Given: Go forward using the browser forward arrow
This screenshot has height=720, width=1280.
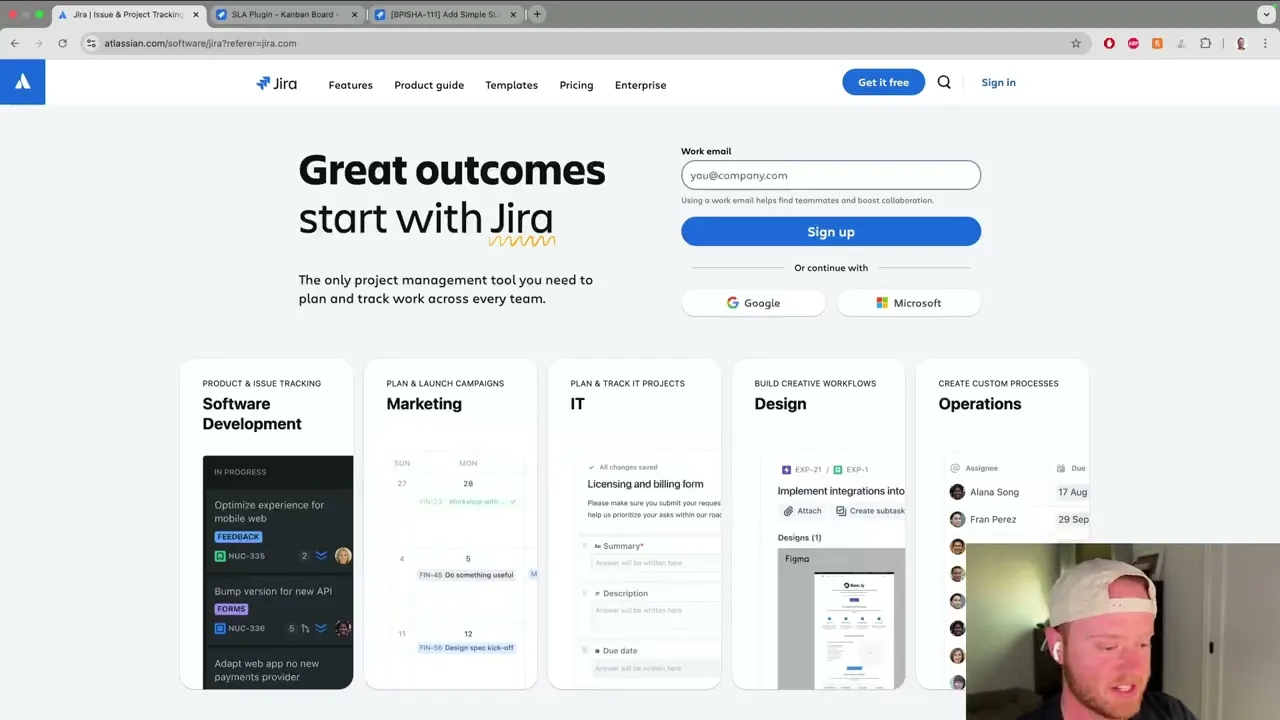Looking at the screenshot, I should click(x=39, y=43).
